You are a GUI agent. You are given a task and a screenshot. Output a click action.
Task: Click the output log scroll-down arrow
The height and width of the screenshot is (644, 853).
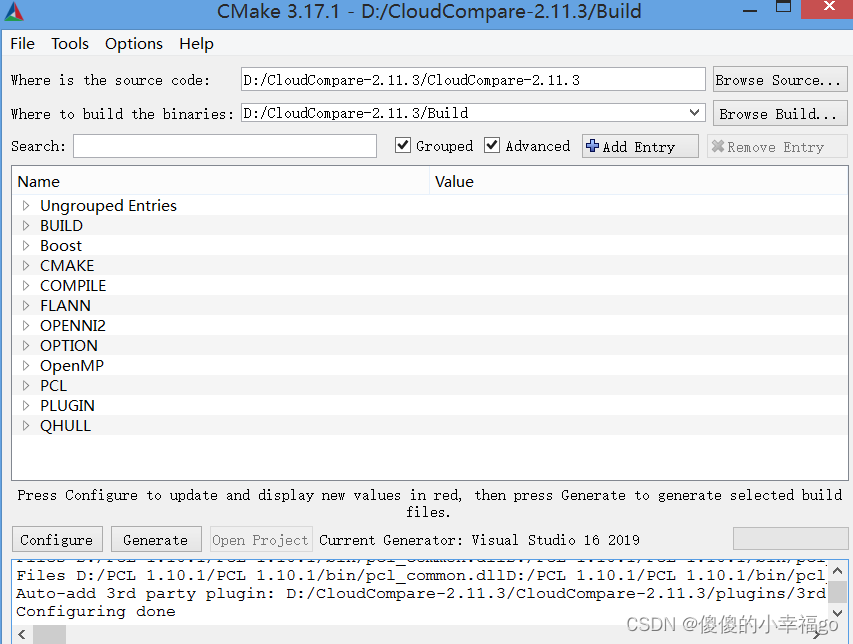[837, 613]
